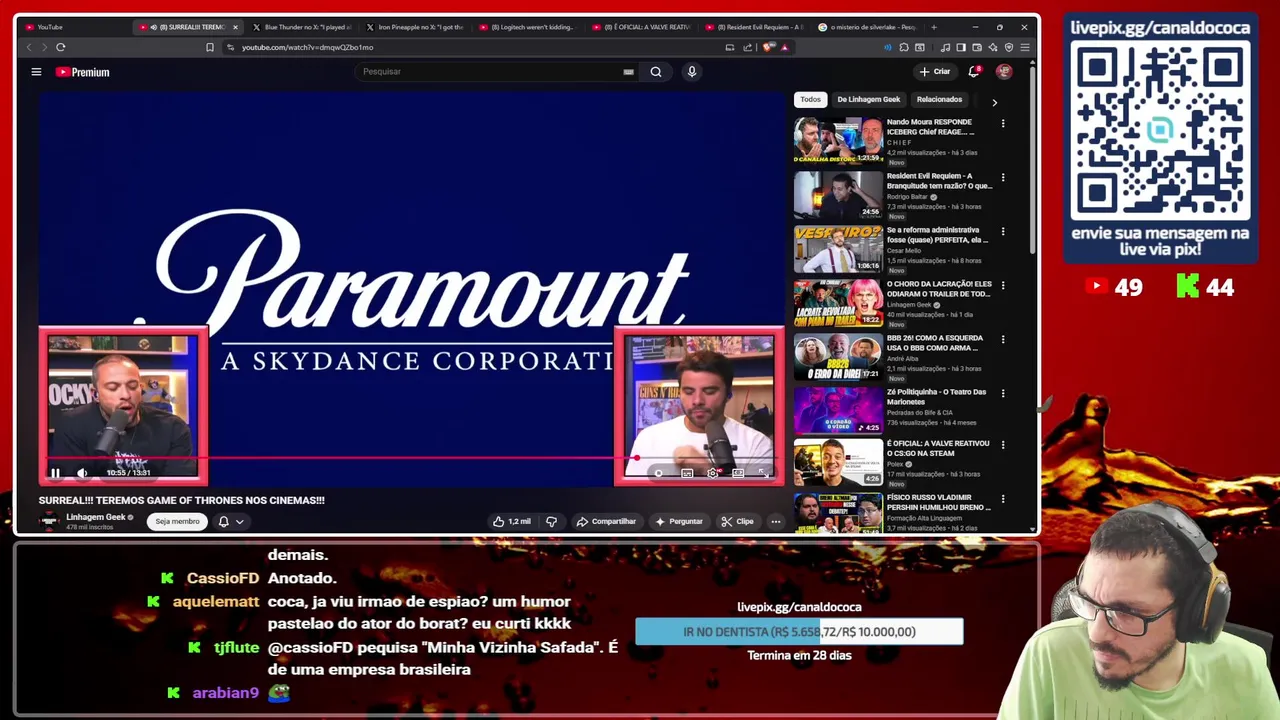The image size is (1280, 720).
Task: Open a new browser tab plus button
Action: point(935,27)
